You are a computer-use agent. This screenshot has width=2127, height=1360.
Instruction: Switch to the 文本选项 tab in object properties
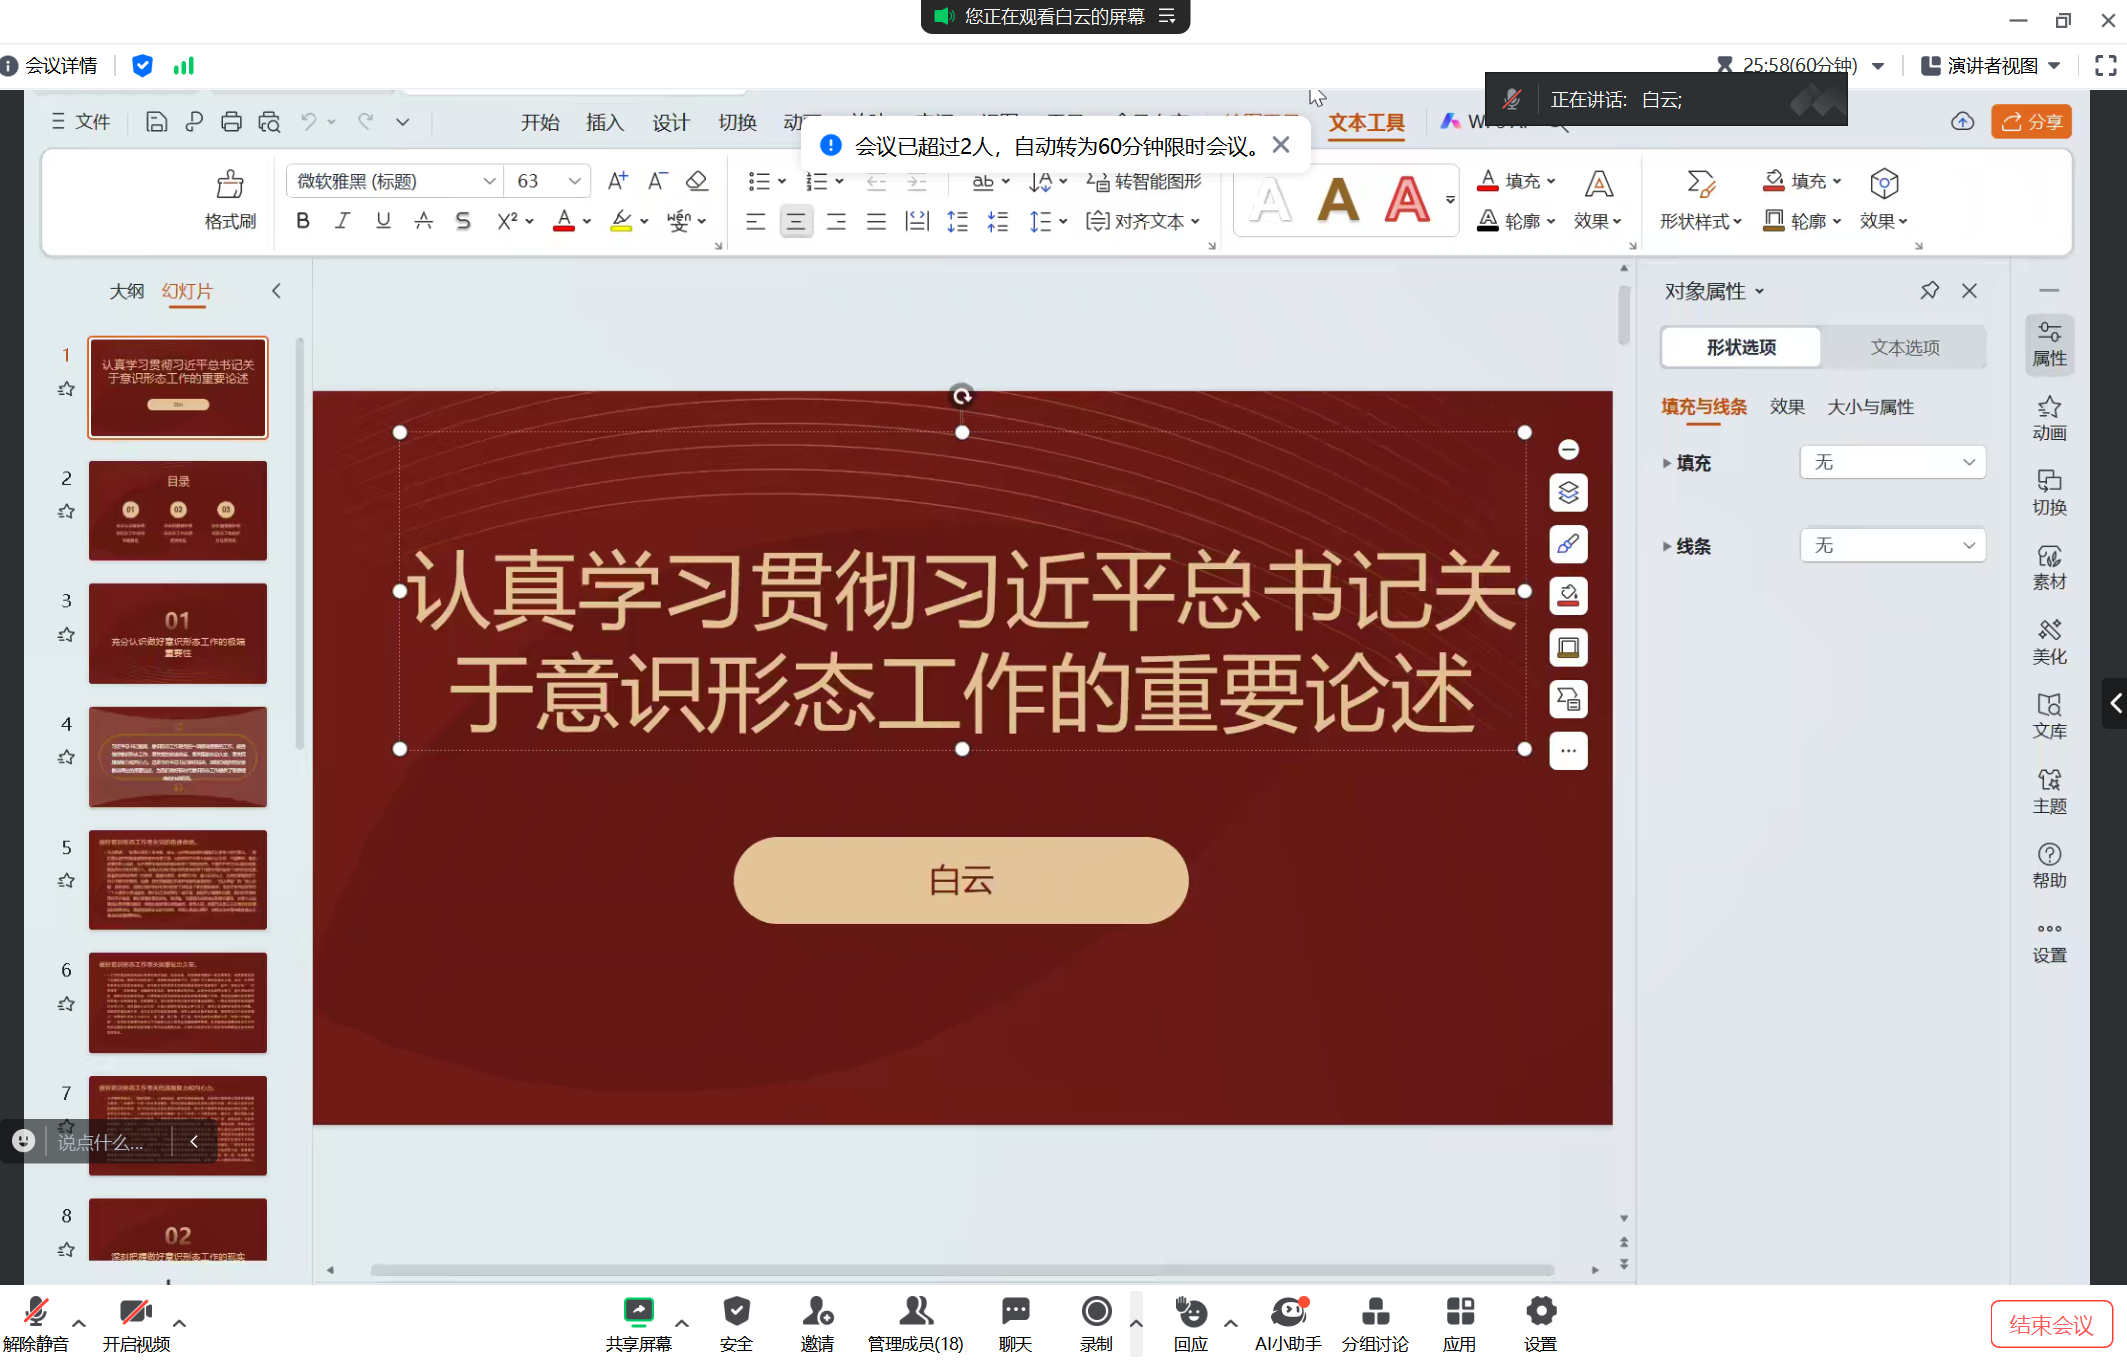[1903, 347]
